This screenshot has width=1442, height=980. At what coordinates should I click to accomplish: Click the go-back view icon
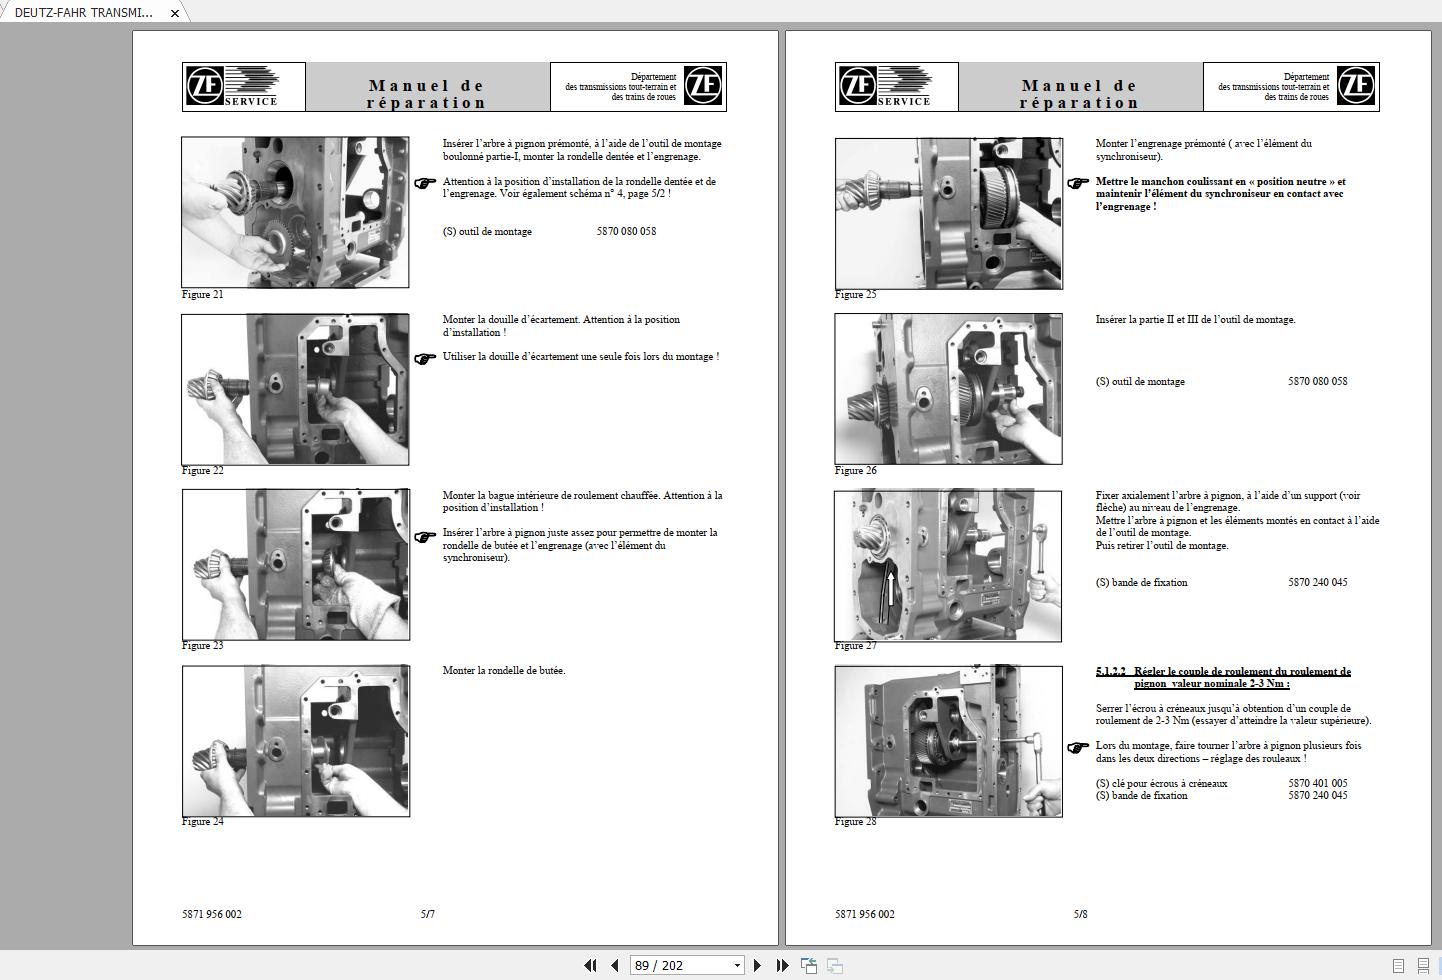tap(809, 965)
